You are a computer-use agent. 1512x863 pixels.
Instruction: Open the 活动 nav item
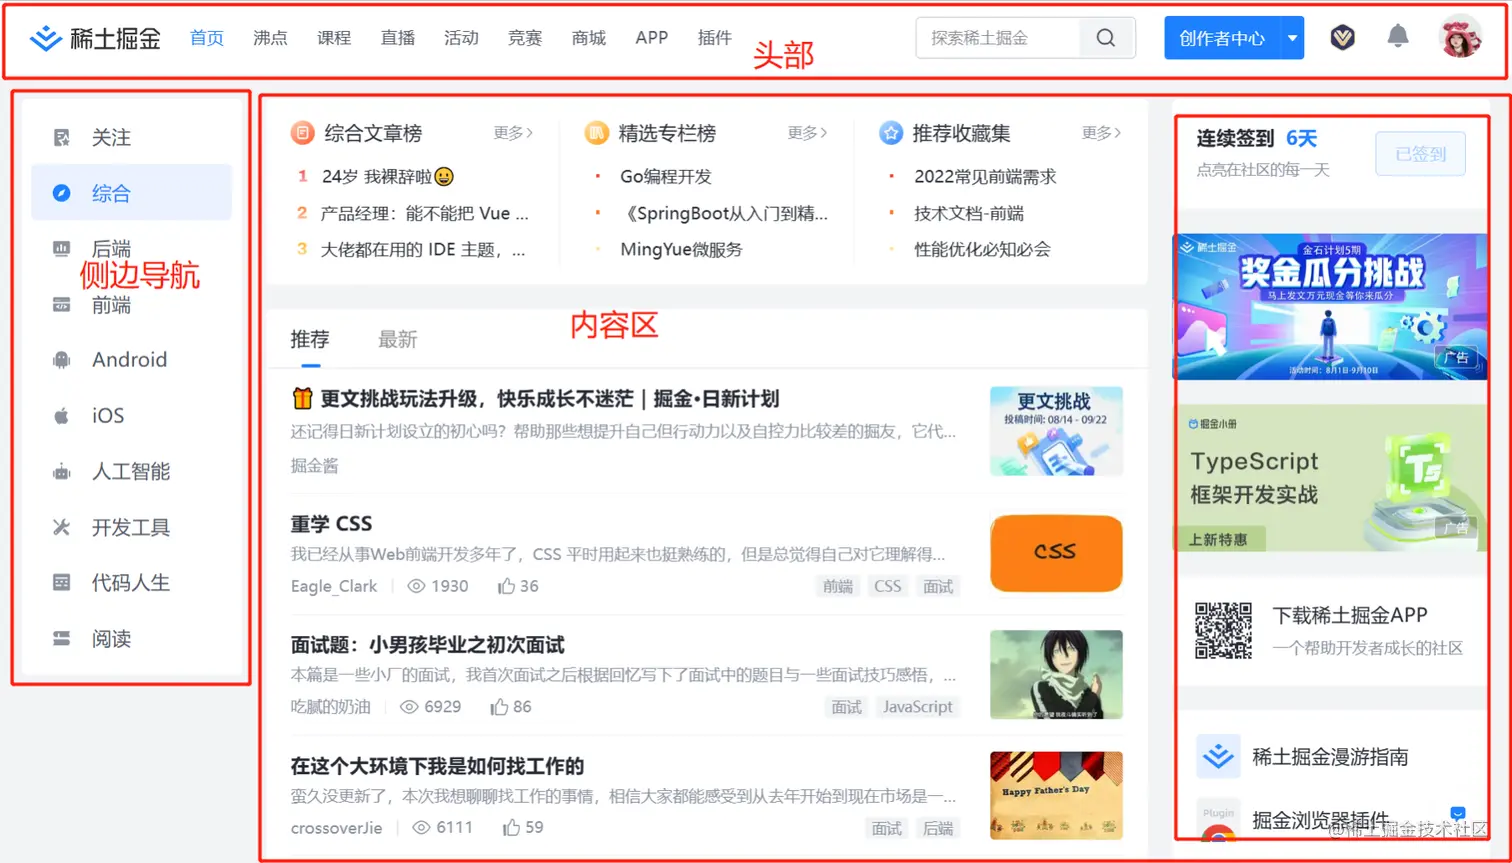click(461, 38)
